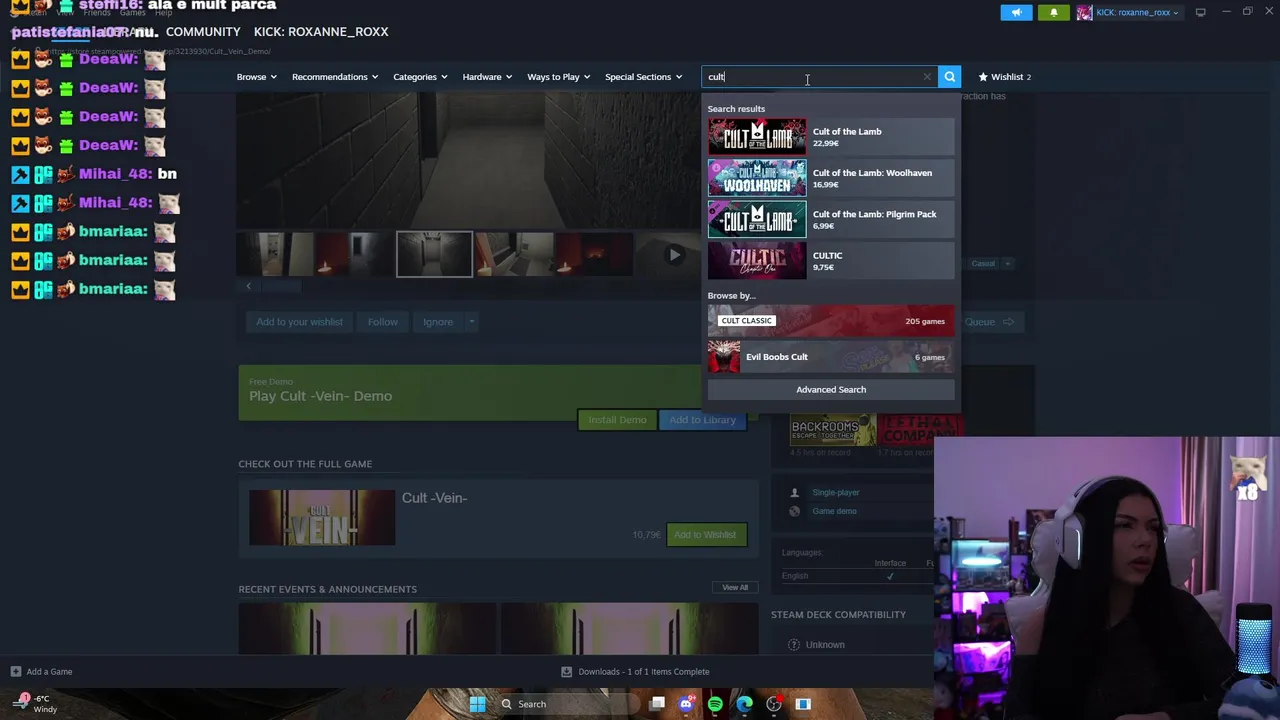Open the Wishlist star link
This screenshot has height=720, width=1280.
pyautogui.click(x=1005, y=77)
